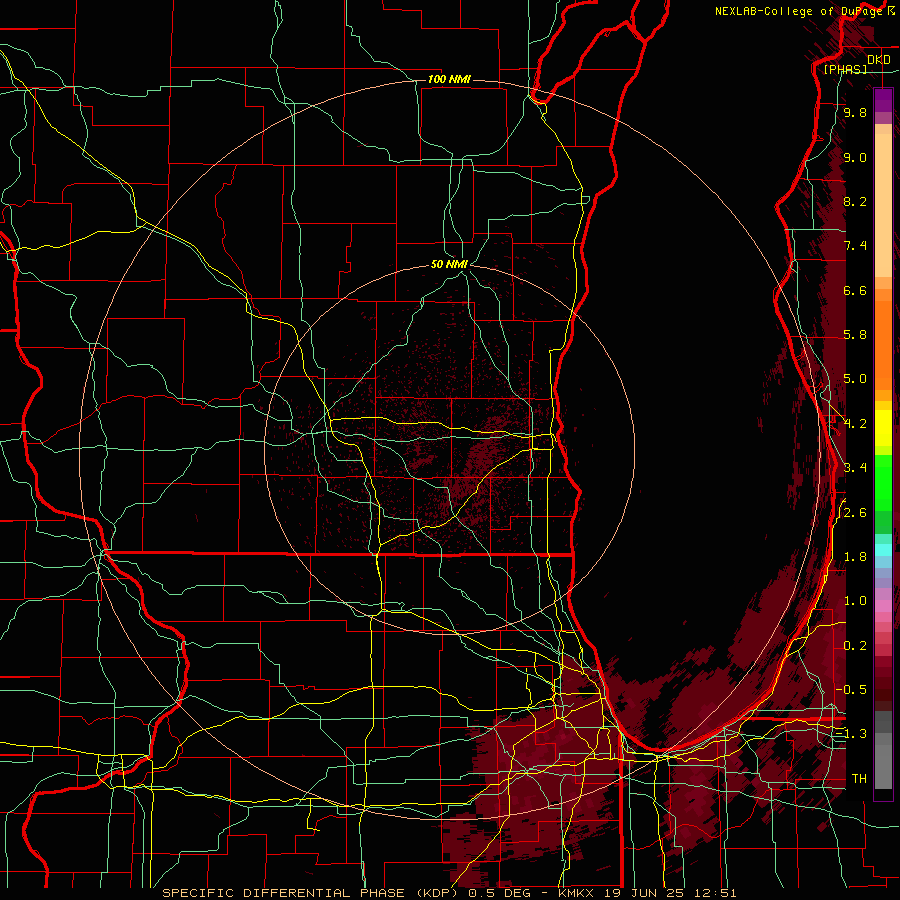This screenshot has height=900, width=900.
Task: Click the 'NEXLAB-College of DuPage' credit text
Action: click(799, 11)
